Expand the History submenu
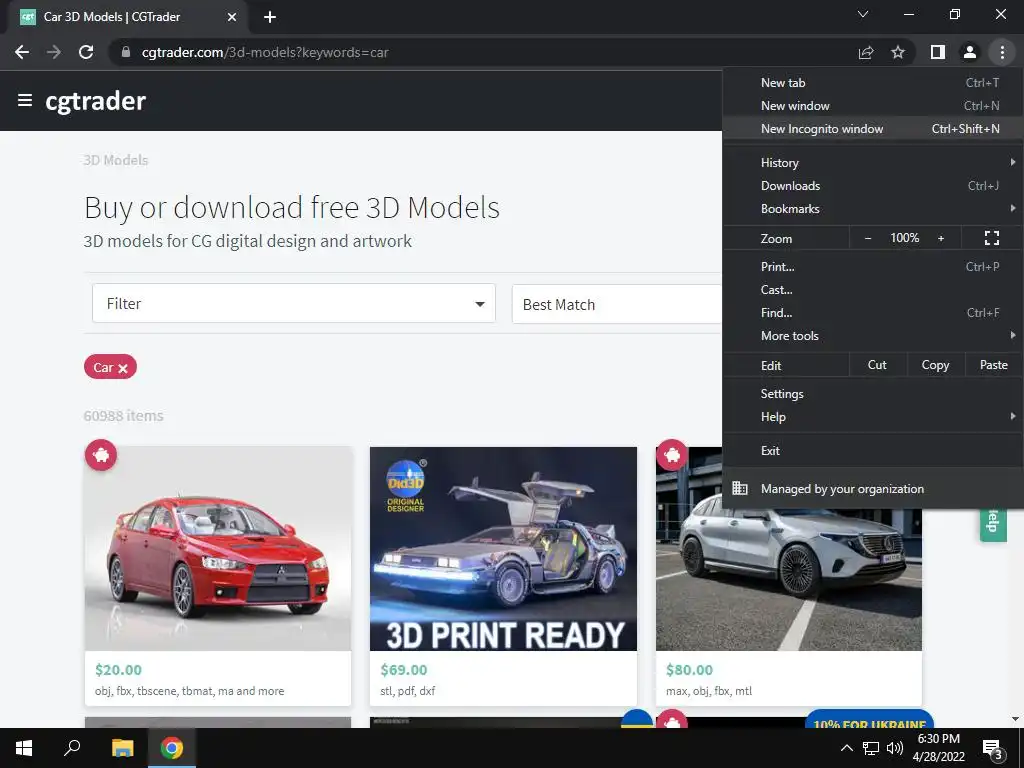Screen dimensions: 1024x768 pos(872,163)
